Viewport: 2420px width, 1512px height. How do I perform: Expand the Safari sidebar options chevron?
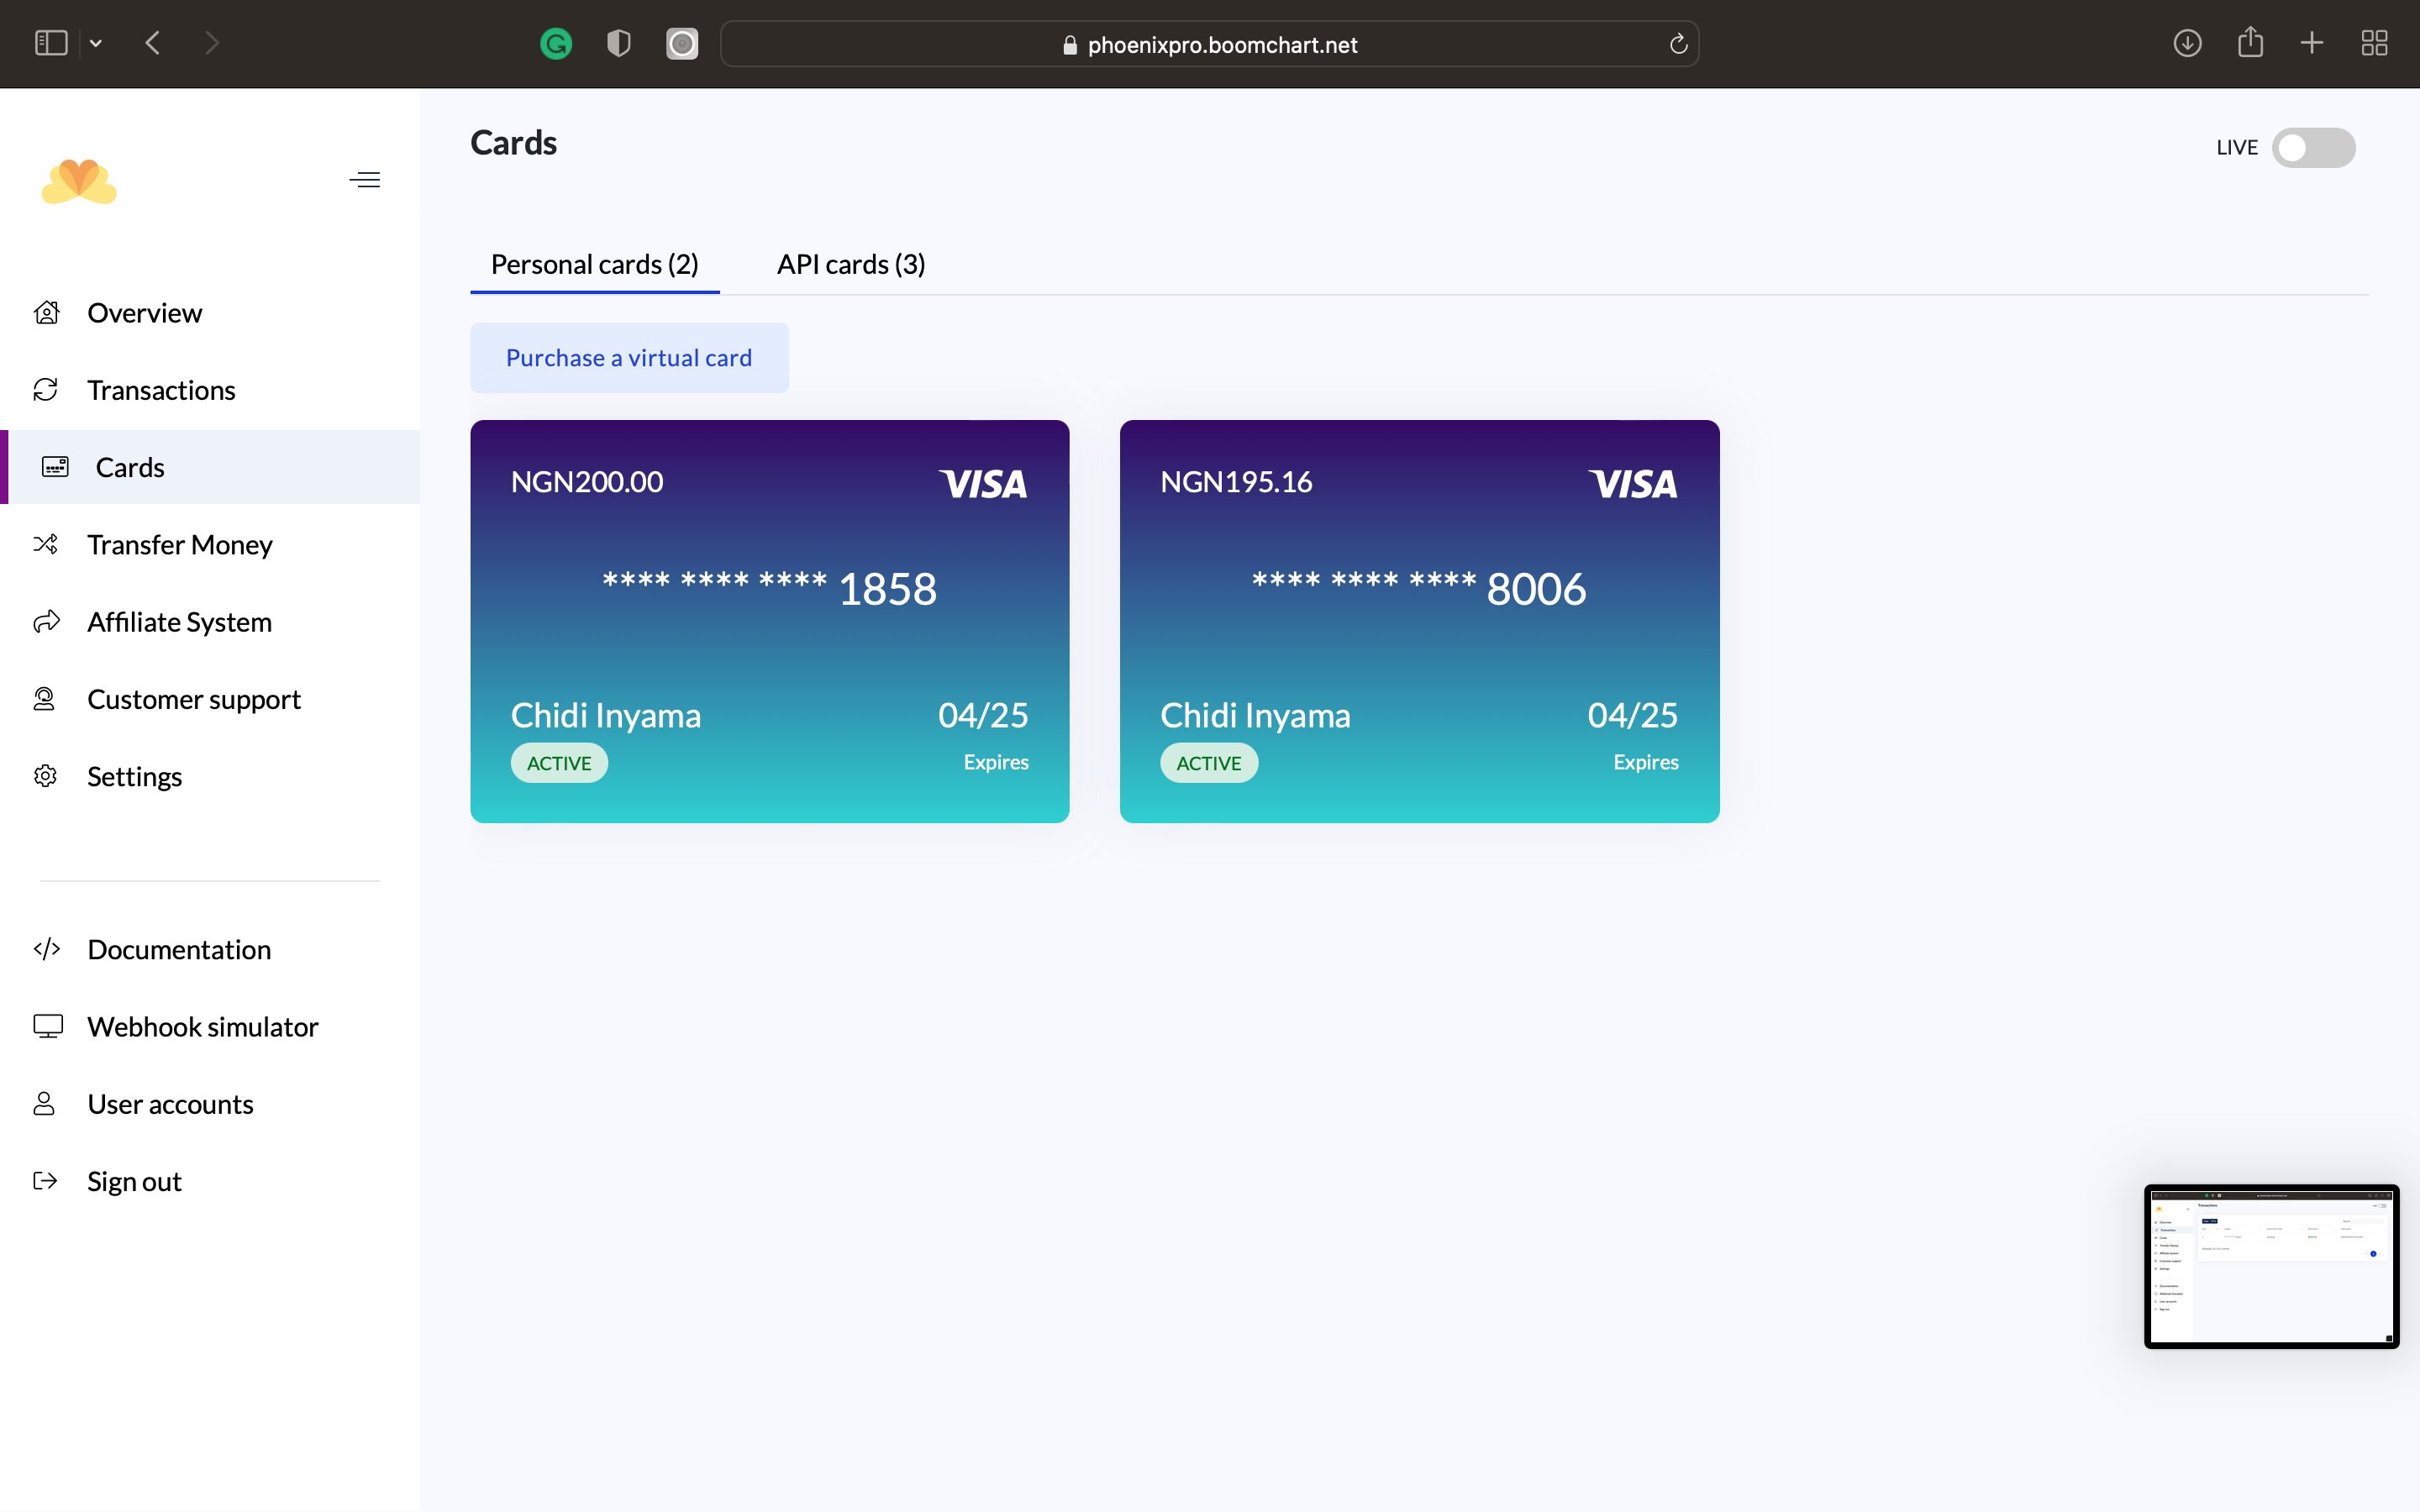96,43
